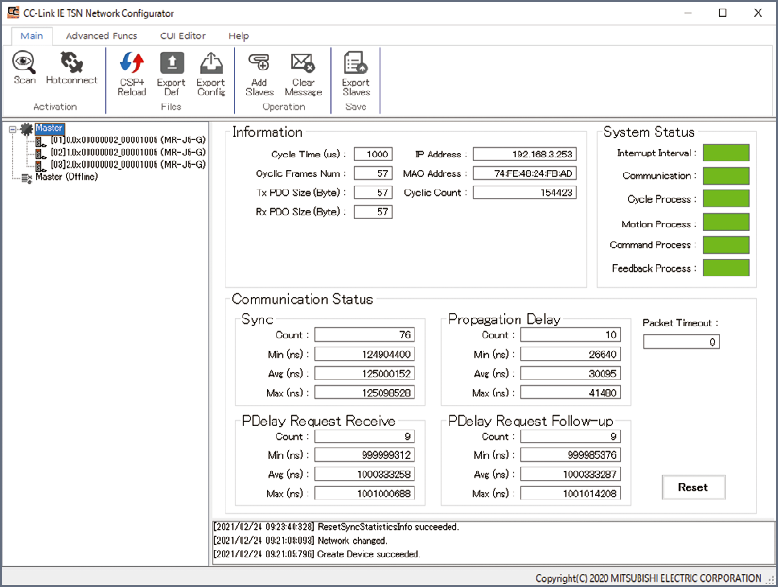Click the Communication status indicator
Screen dimensions: 778x587
726,176
